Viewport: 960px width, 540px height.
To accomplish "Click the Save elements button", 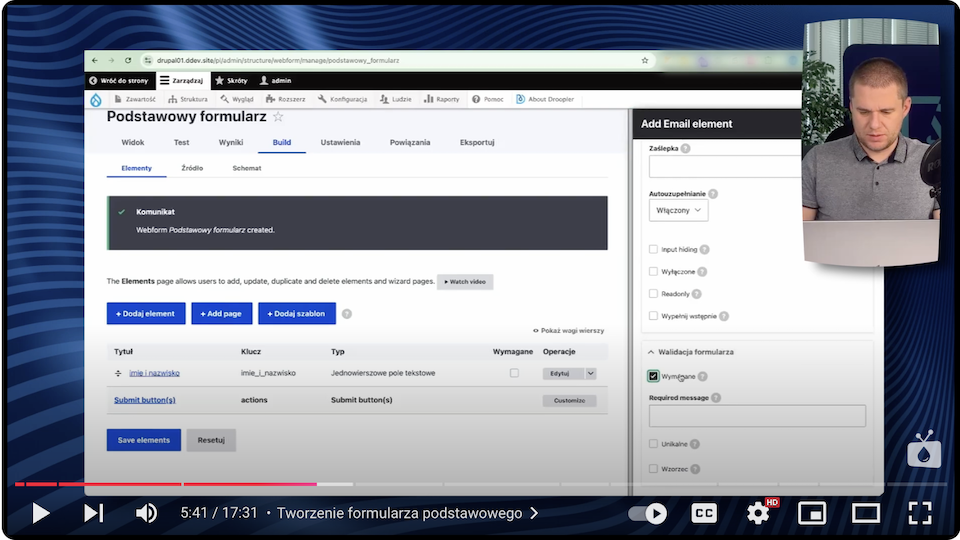I will click(144, 440).
